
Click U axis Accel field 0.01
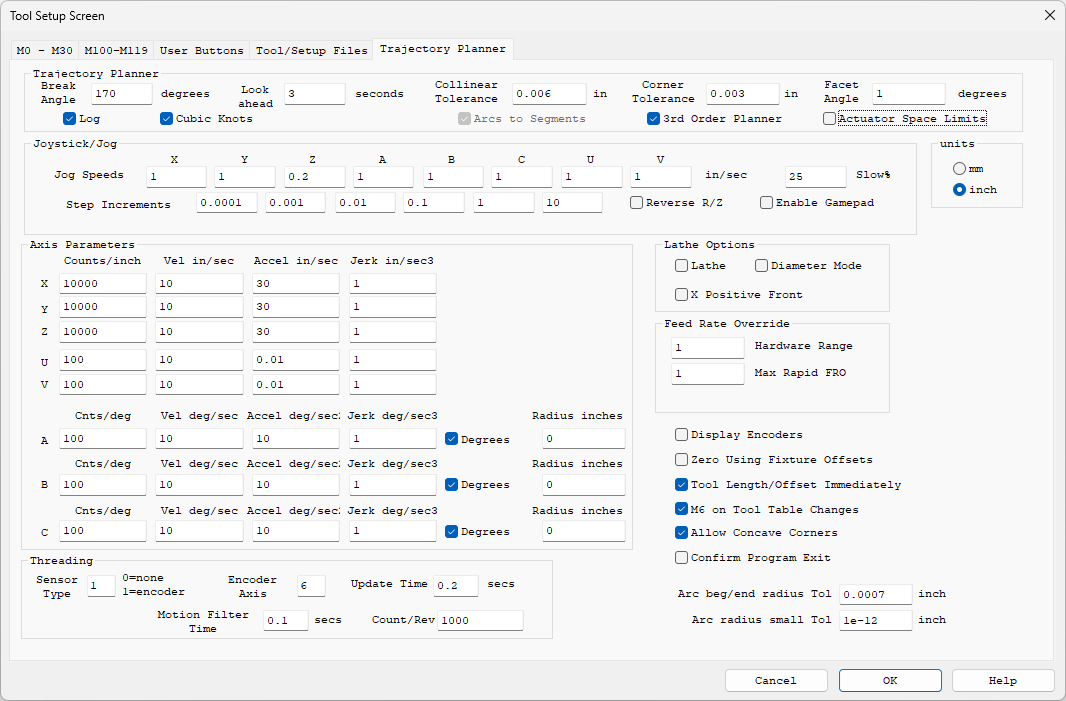pos(296,360)
